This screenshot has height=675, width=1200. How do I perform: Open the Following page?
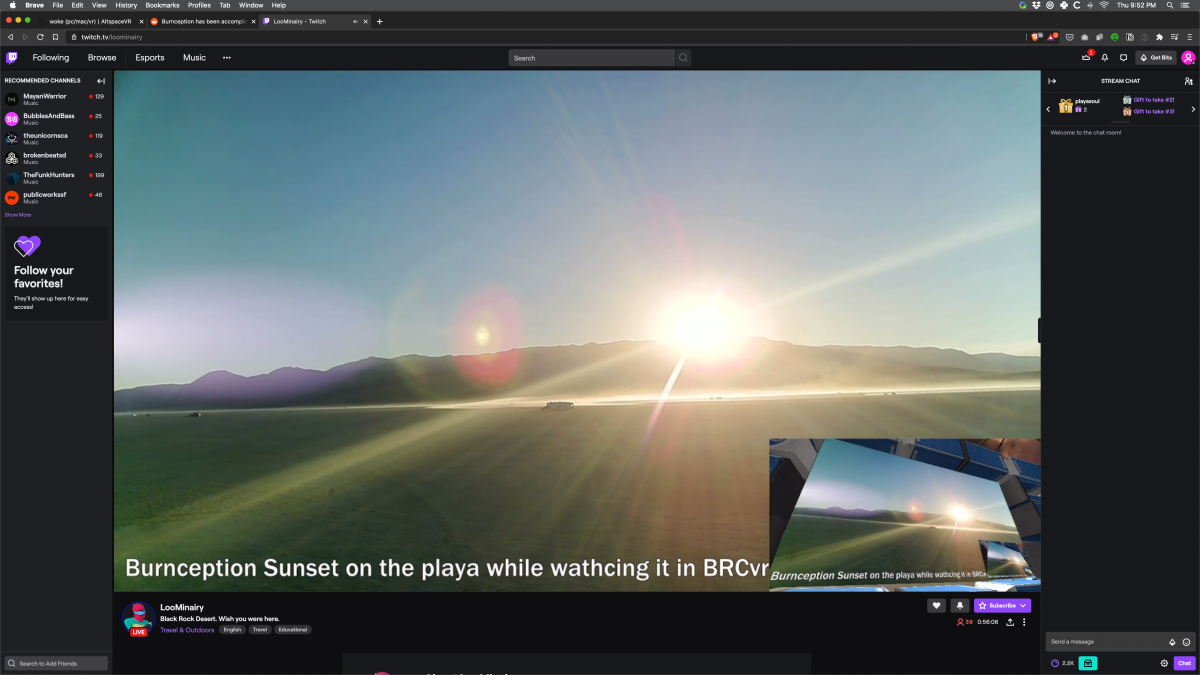[x=51, y=58]
